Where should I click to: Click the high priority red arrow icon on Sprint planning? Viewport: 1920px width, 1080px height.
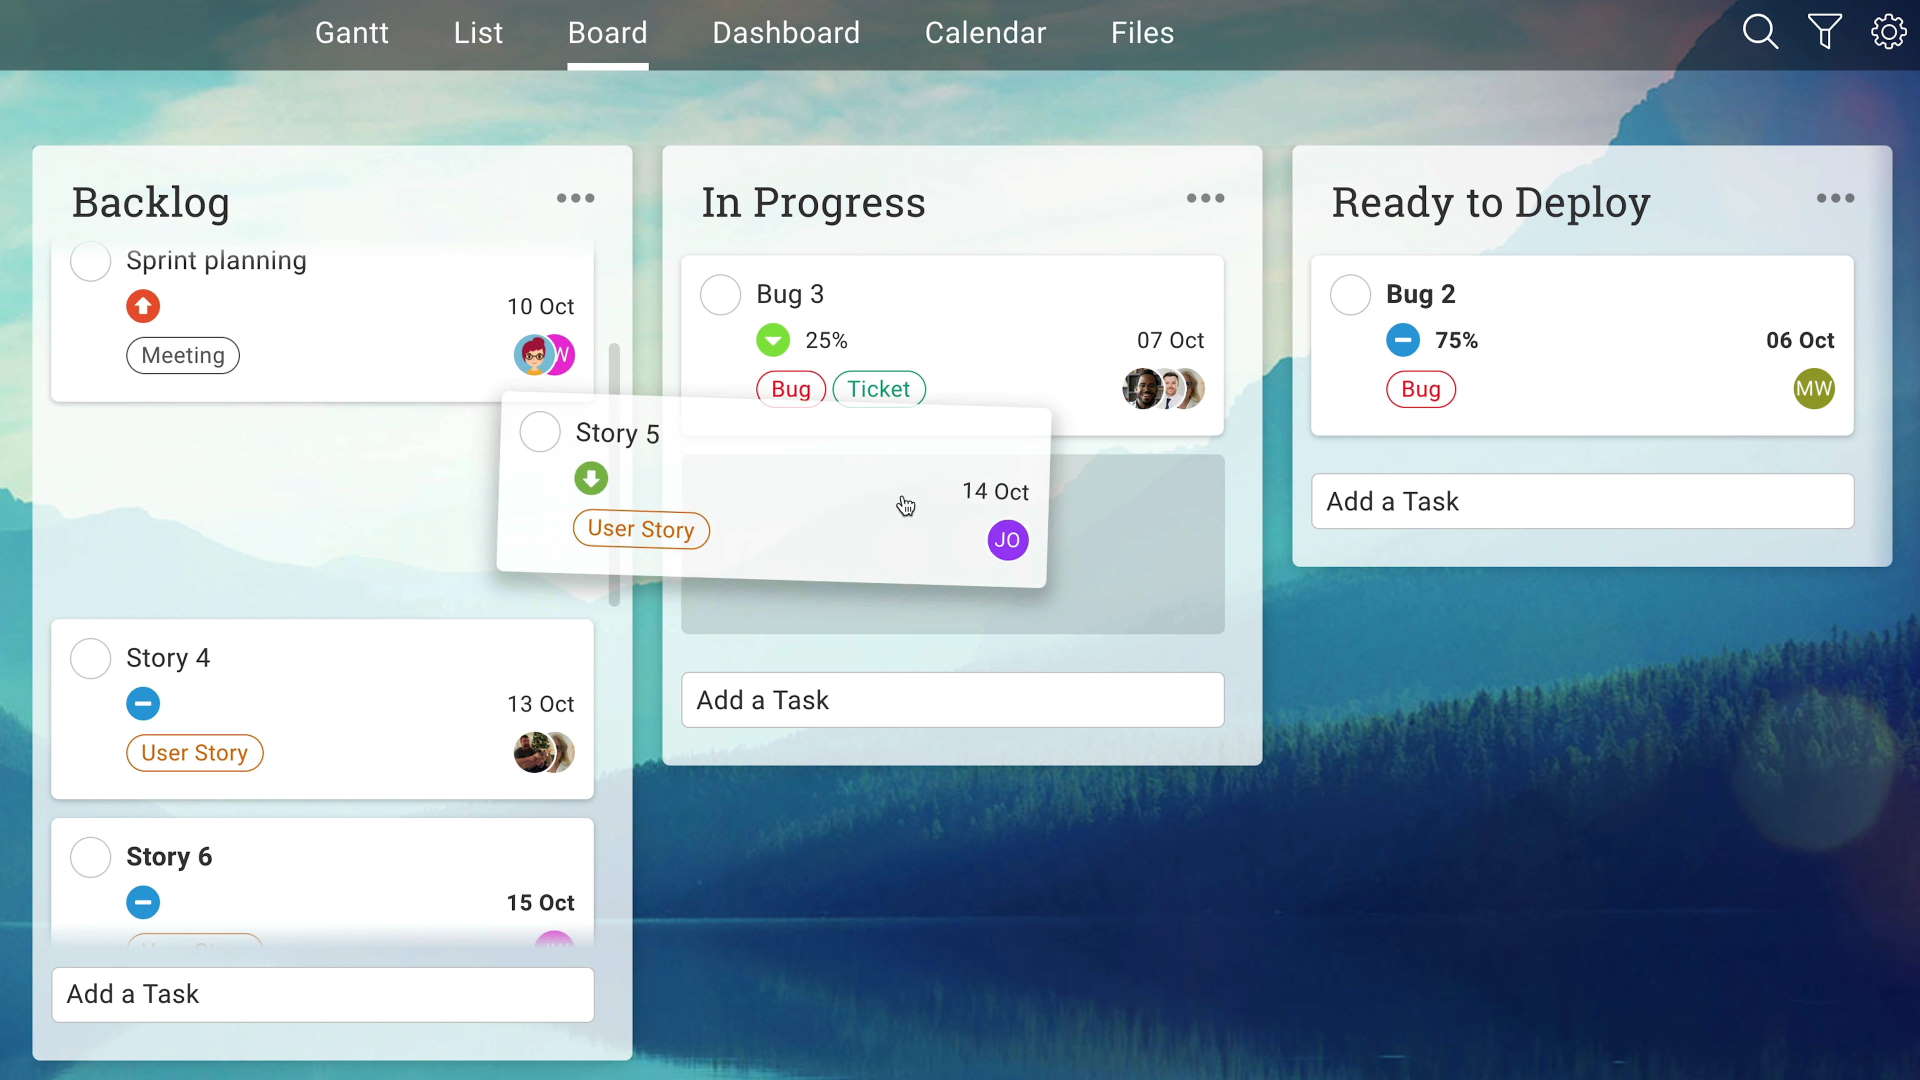(142, 306)
